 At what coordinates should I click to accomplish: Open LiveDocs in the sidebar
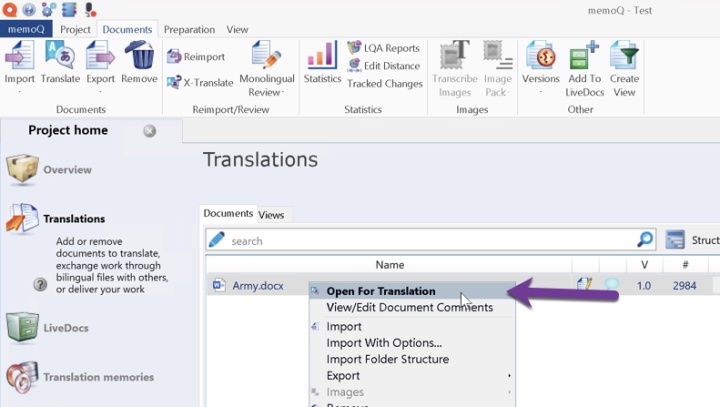tap(47, 328)
